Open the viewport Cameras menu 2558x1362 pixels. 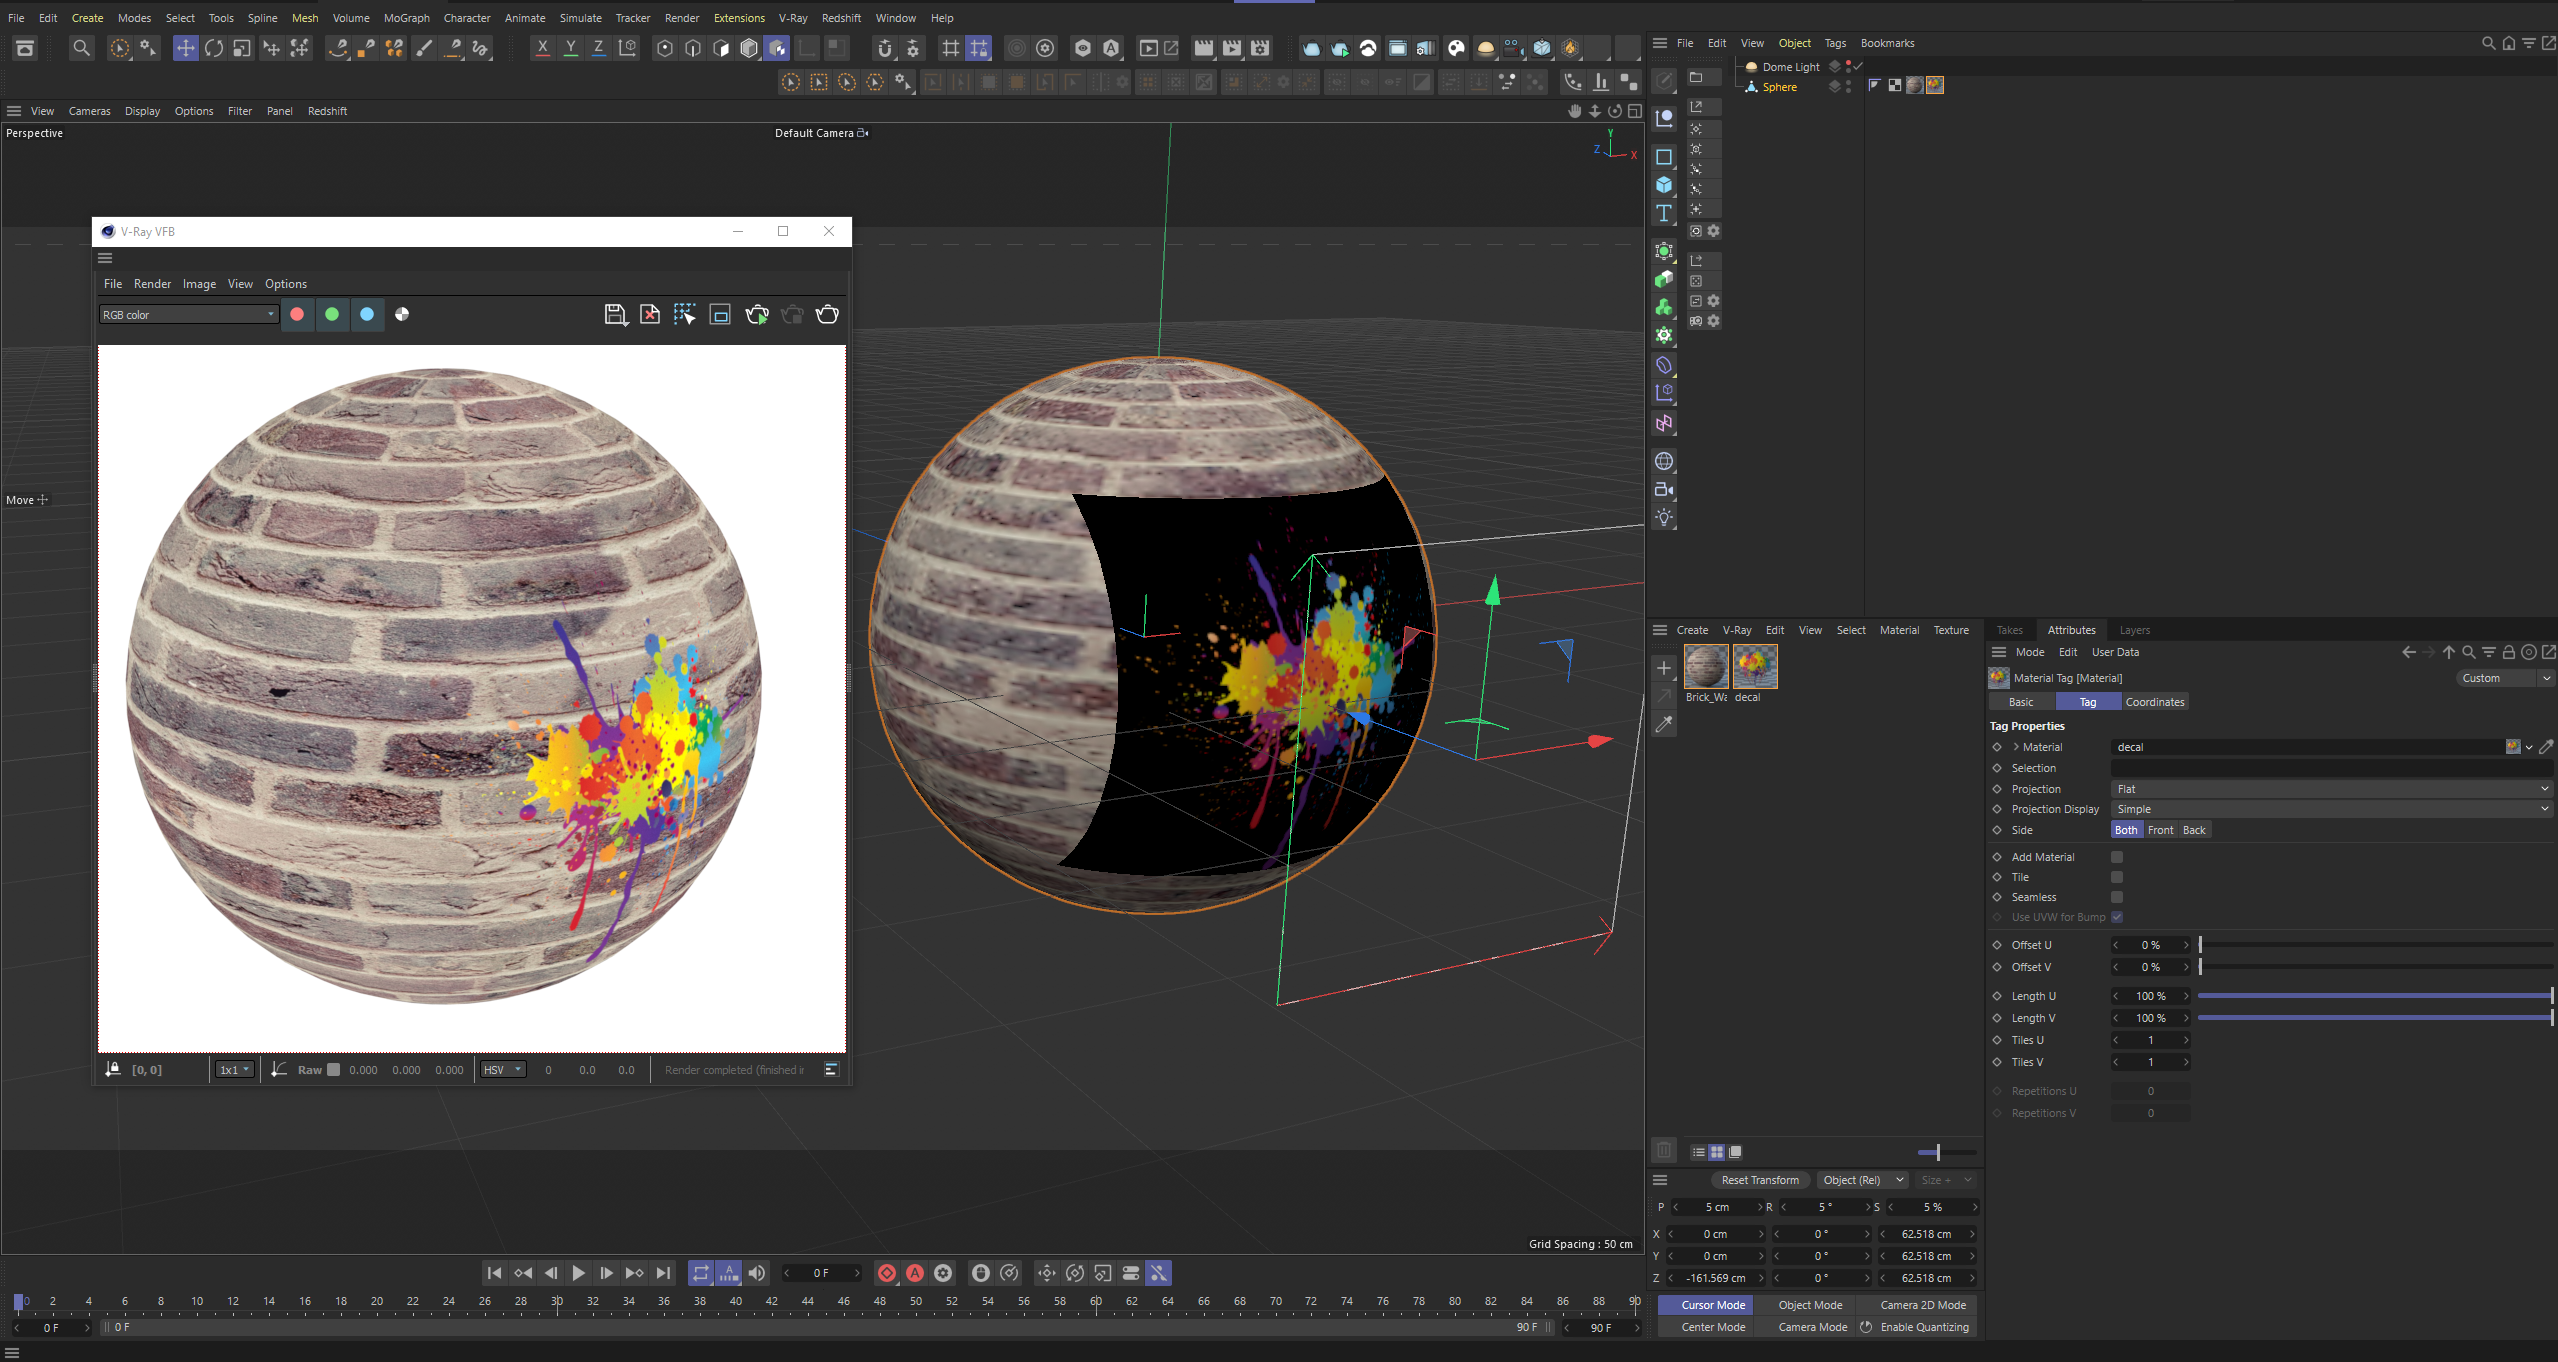click(x=89, y=111)
